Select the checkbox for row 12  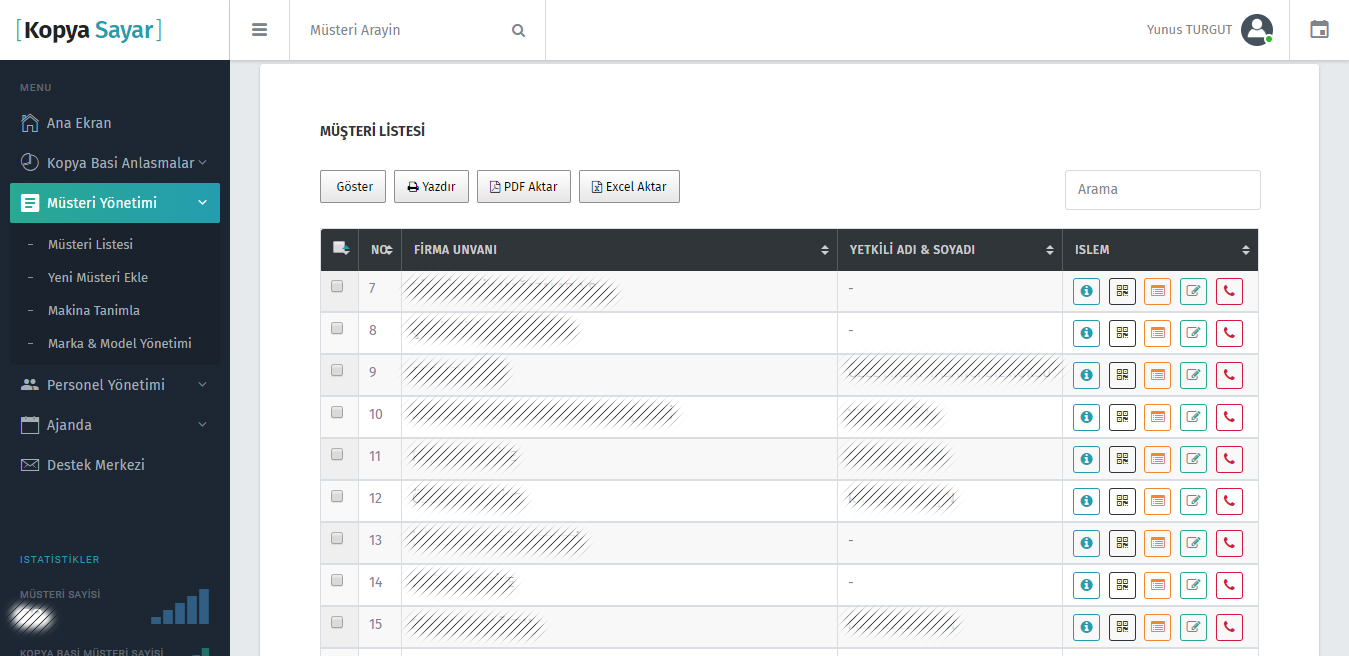(x=337, y=496)
